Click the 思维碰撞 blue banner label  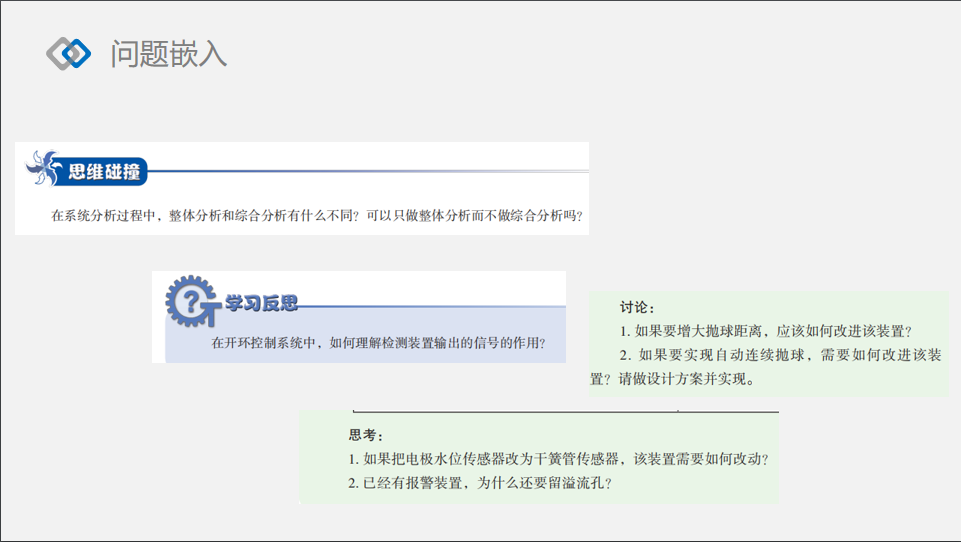pyautogui.click(x=103, y=172)
